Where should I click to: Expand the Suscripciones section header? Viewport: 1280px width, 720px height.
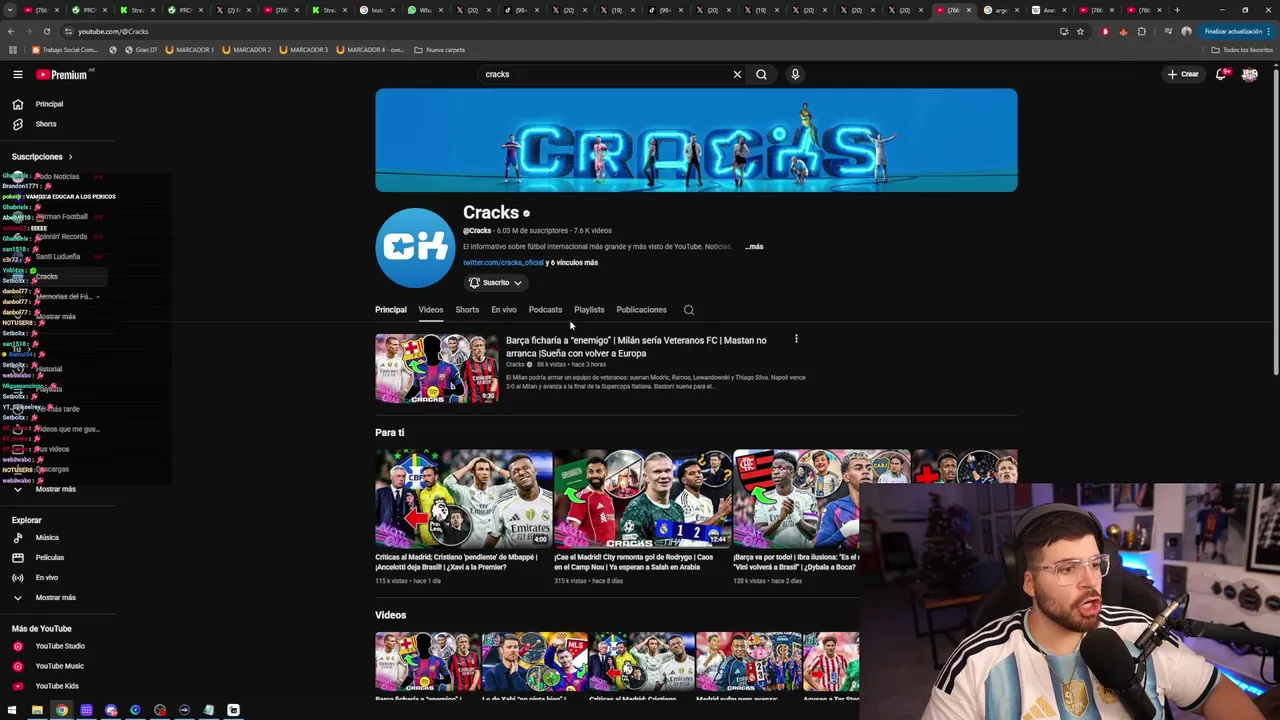[x=42, y=157]
